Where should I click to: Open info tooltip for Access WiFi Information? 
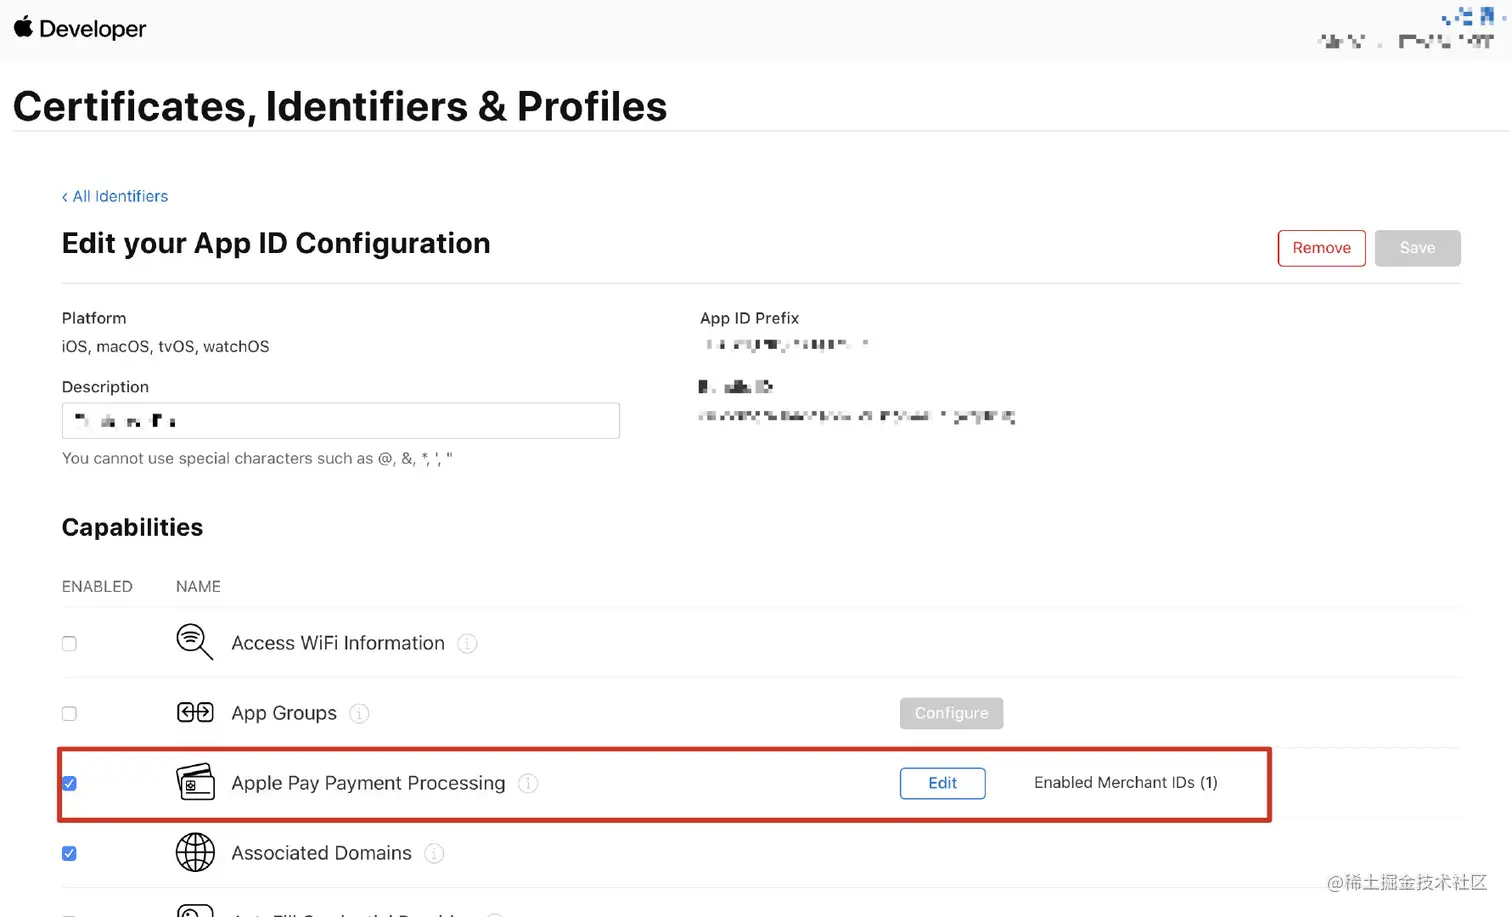coord(467,643)
